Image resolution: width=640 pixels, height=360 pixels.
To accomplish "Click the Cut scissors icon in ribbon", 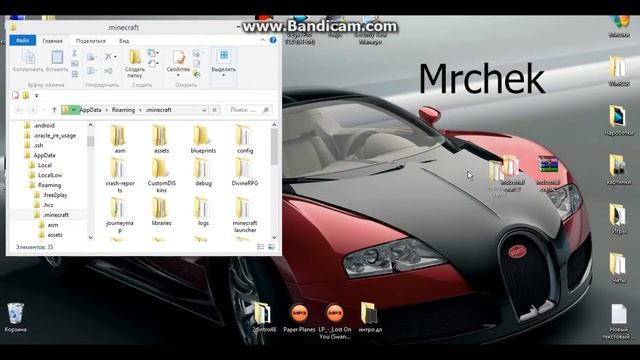I will (x=75, y=53).
